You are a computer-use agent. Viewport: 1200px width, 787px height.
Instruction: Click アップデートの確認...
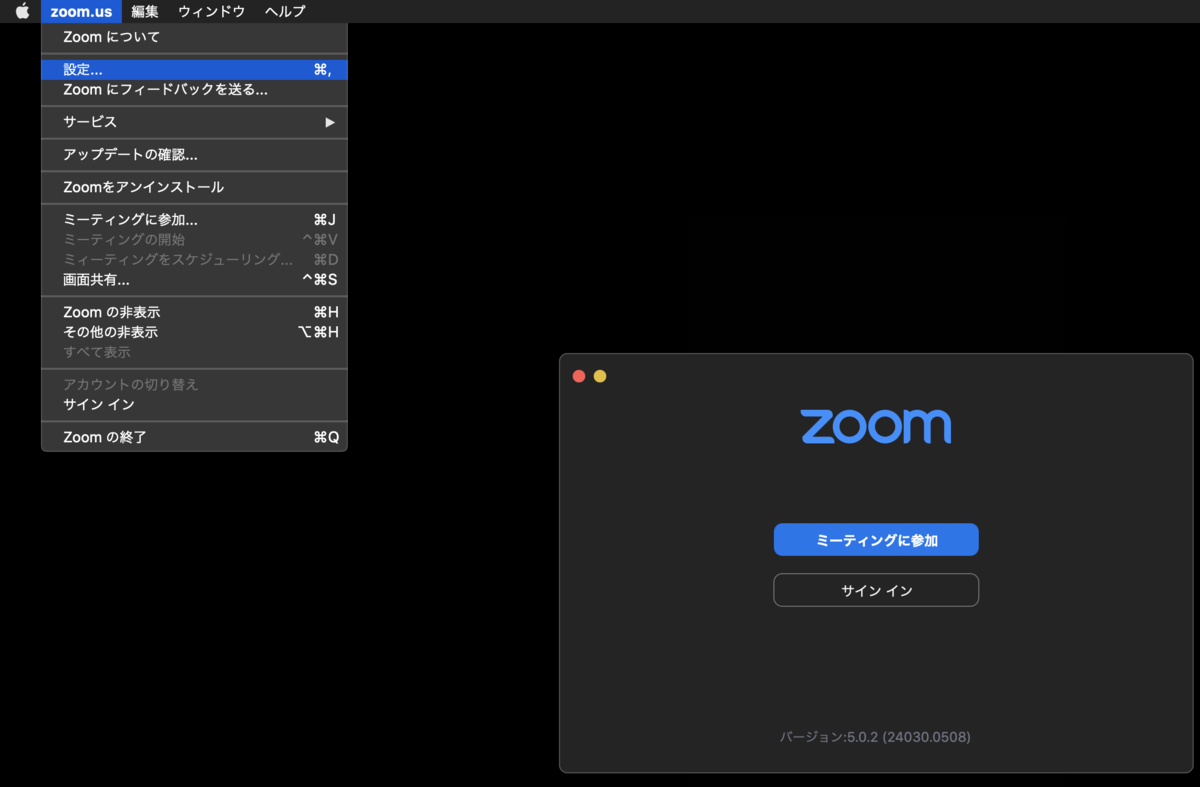point(194,155)
